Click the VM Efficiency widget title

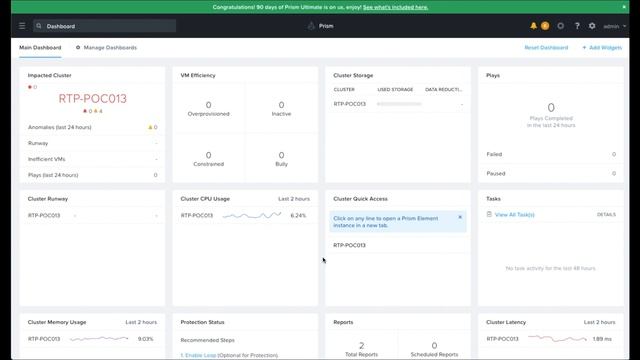[x=198, y=76]
